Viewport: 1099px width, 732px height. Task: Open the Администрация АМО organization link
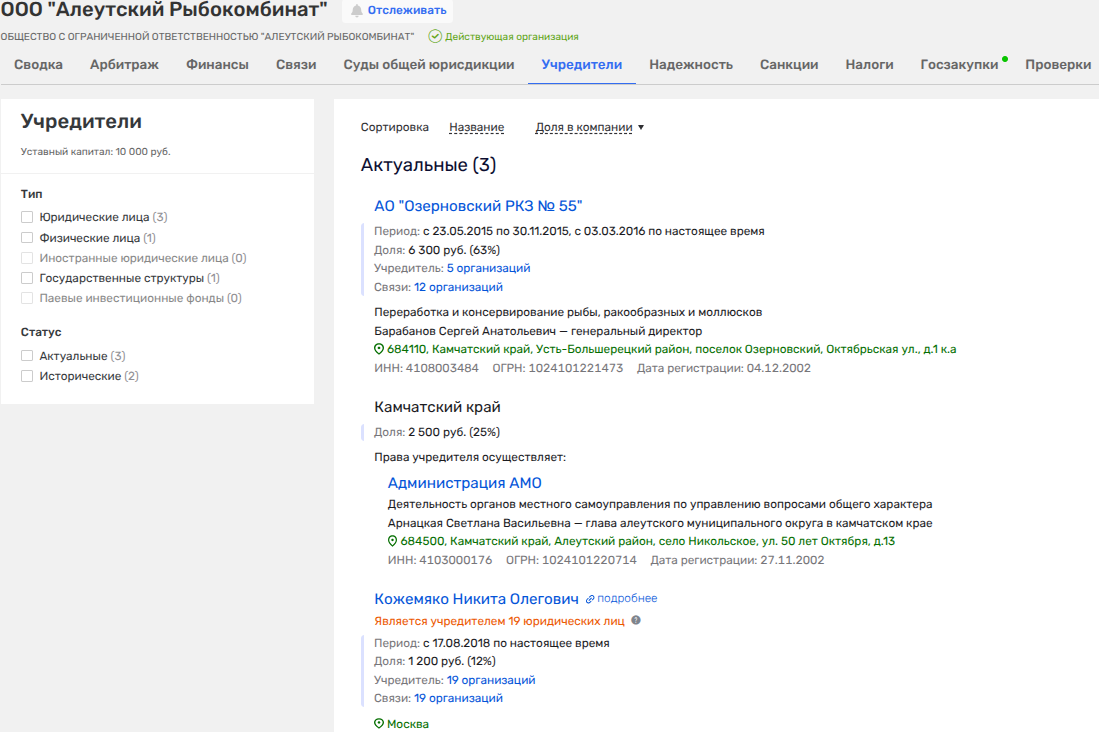pyautogui.click(x=464, y=483)
